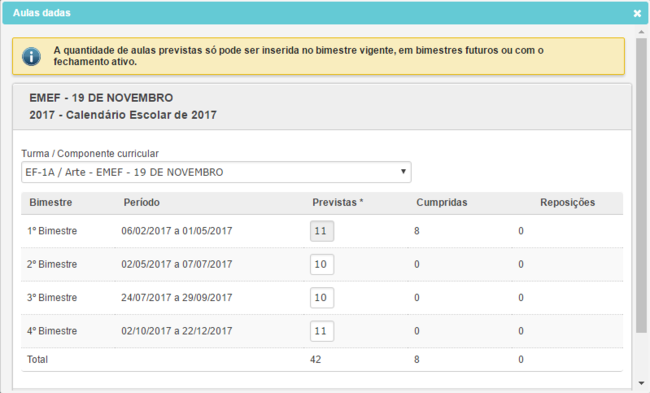Image resolution: width=650 pixels, height=393 pixels.
Task: Click the 3º Bimestre row label
Action: [52, 298]
